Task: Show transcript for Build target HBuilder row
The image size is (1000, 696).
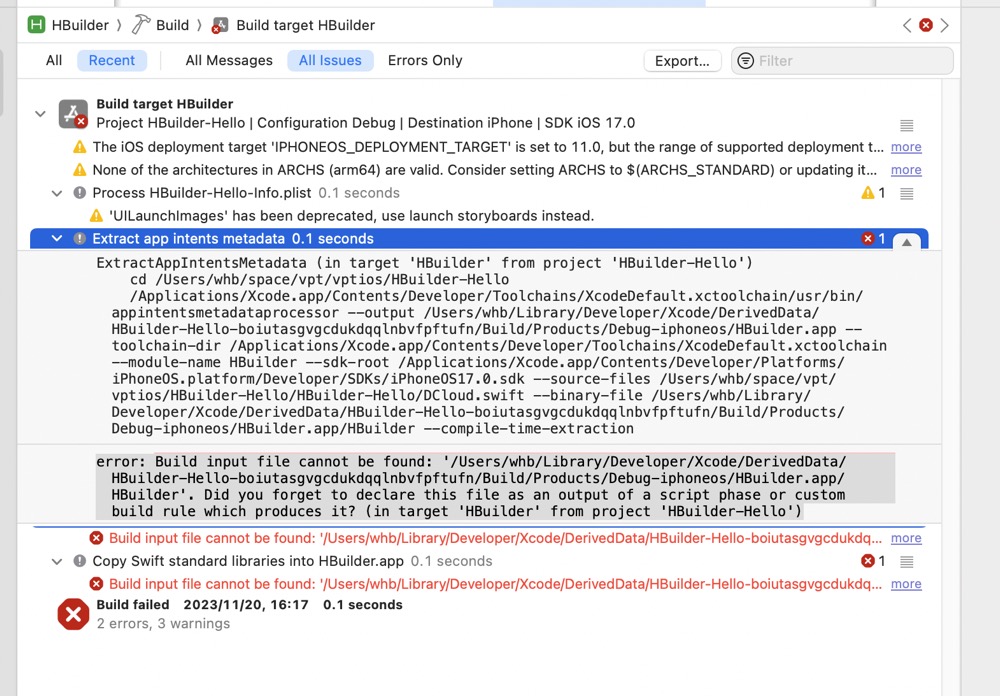Action: coord(906,124)
